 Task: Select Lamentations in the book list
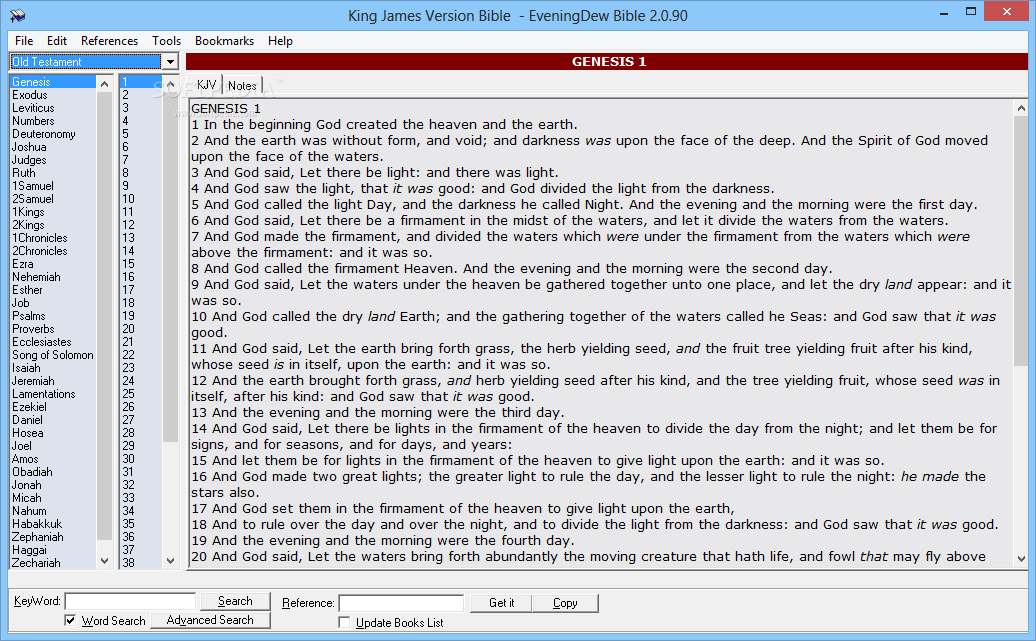[x=53, y=394]
